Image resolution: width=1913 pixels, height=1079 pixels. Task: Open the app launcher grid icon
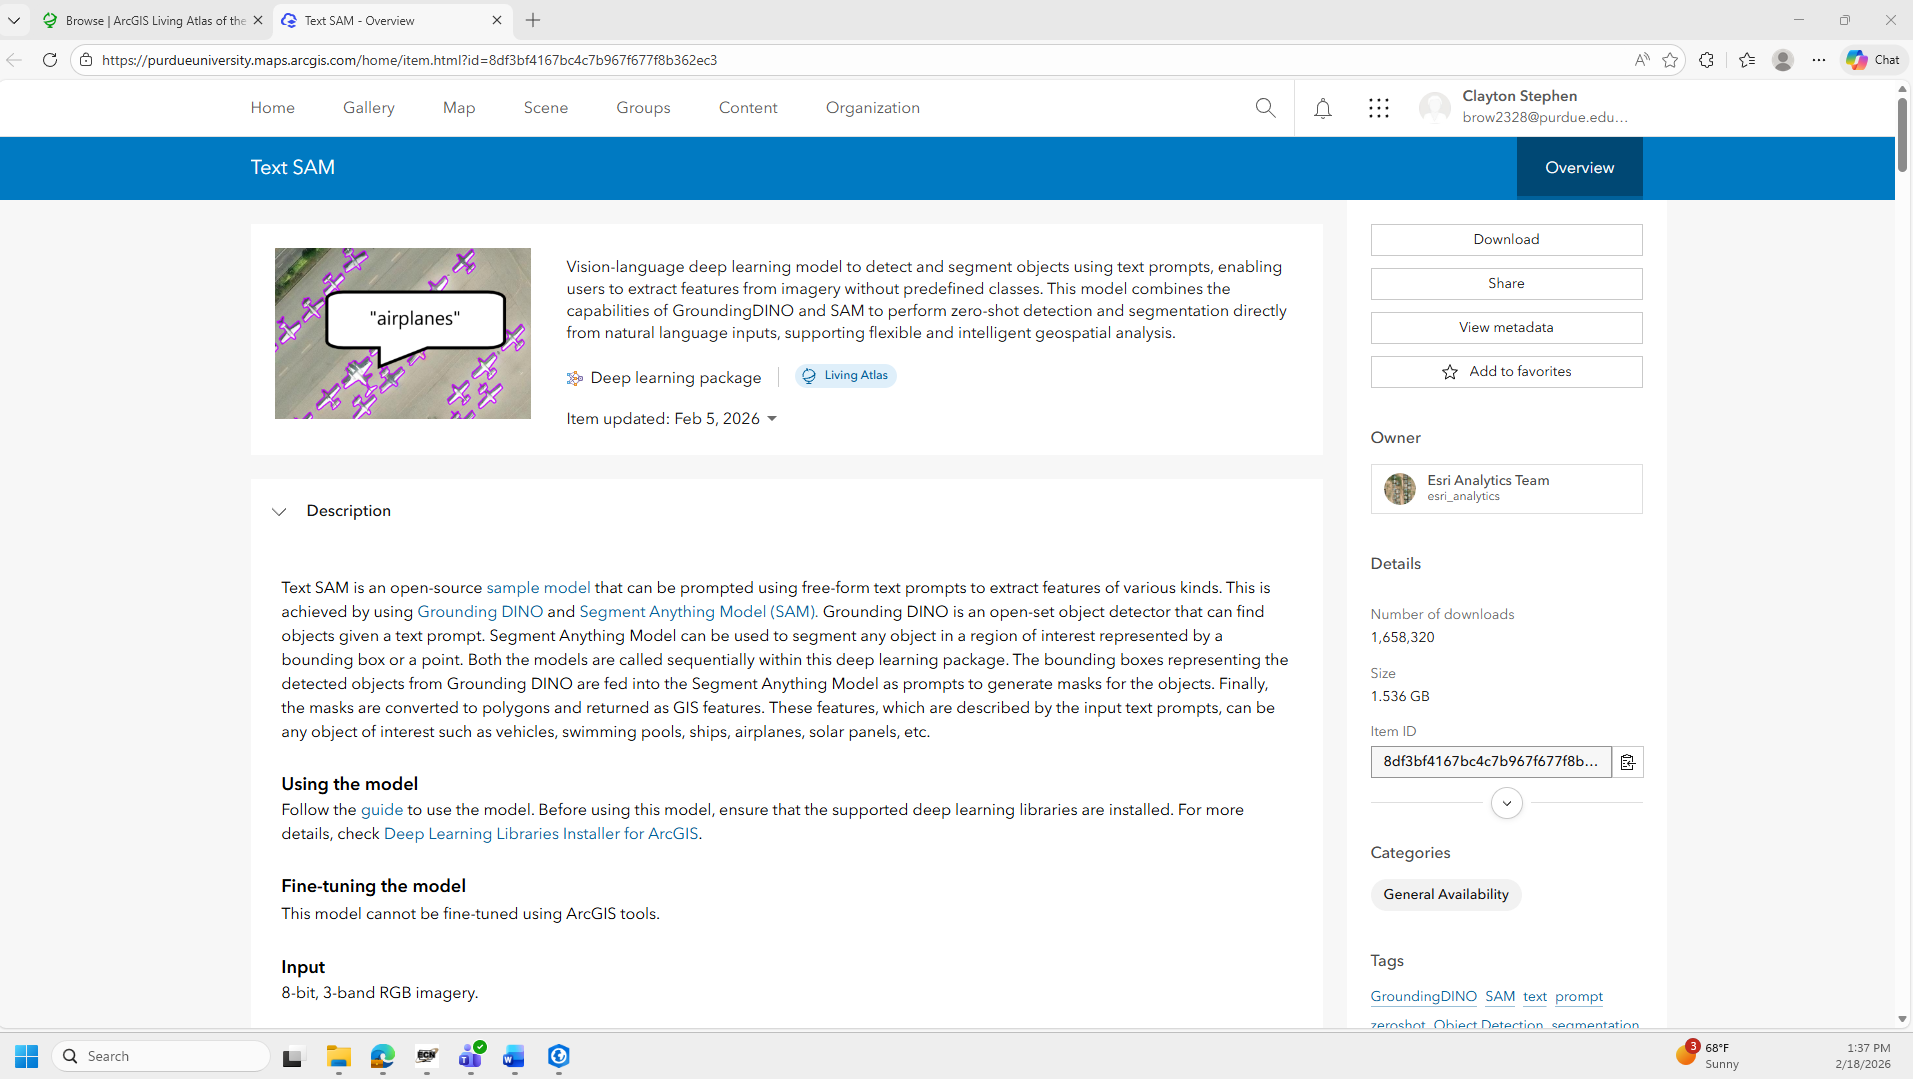tap(1378, 107)
